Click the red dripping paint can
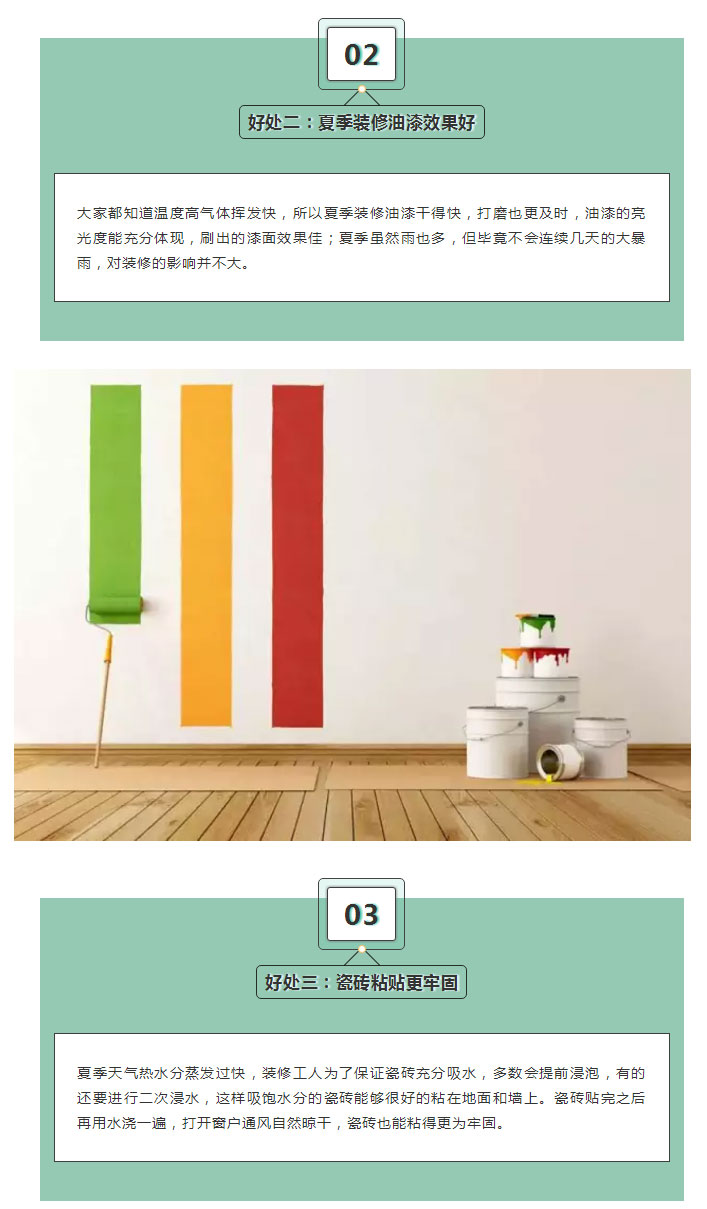 (x=550, y=662)
